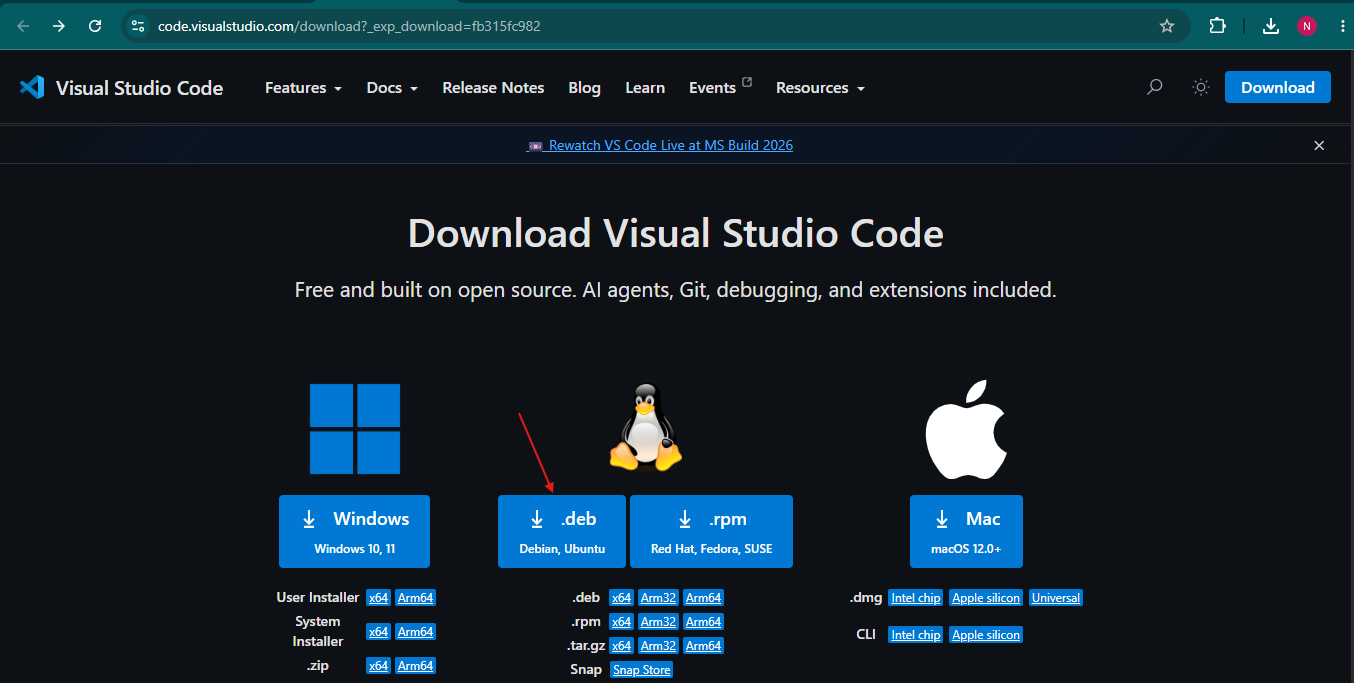The width and height of the screenshot is (1354, 683).
Task: Click the URL in the address bar
Action: [x=349, y=26]
